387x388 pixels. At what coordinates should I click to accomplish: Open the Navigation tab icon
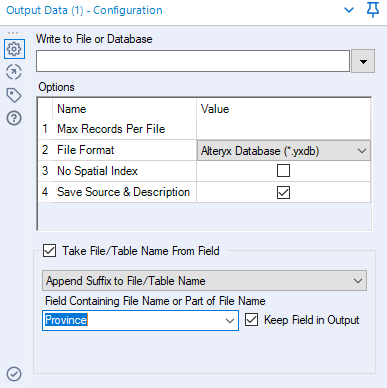pos(14,72)
